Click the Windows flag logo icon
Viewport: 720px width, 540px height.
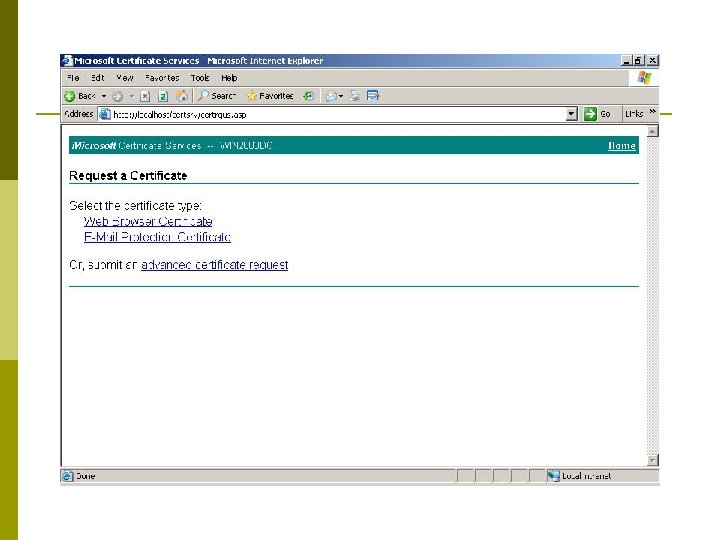click(x=644, y=78)
